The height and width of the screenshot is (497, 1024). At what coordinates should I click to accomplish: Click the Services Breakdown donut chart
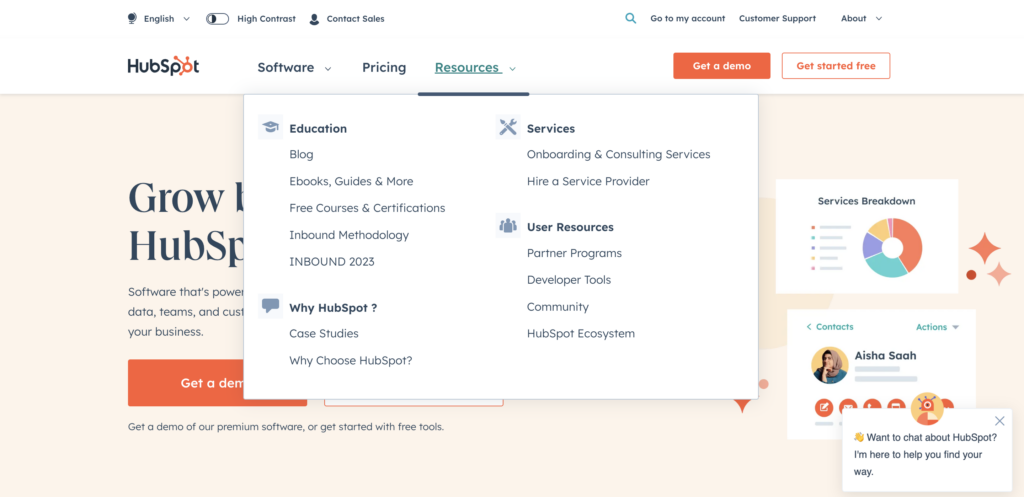click(892, 248)
